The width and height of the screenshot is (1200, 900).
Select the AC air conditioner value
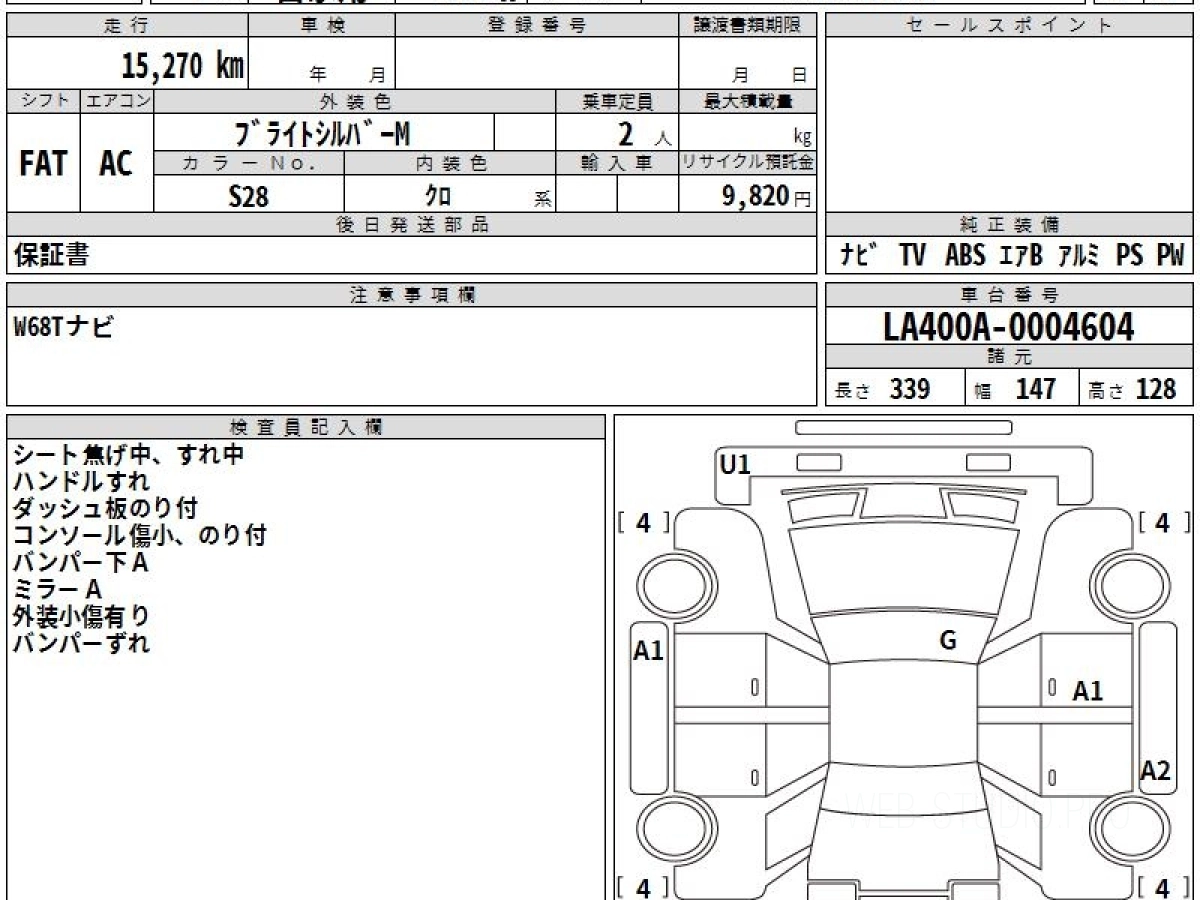click(116, 163)
